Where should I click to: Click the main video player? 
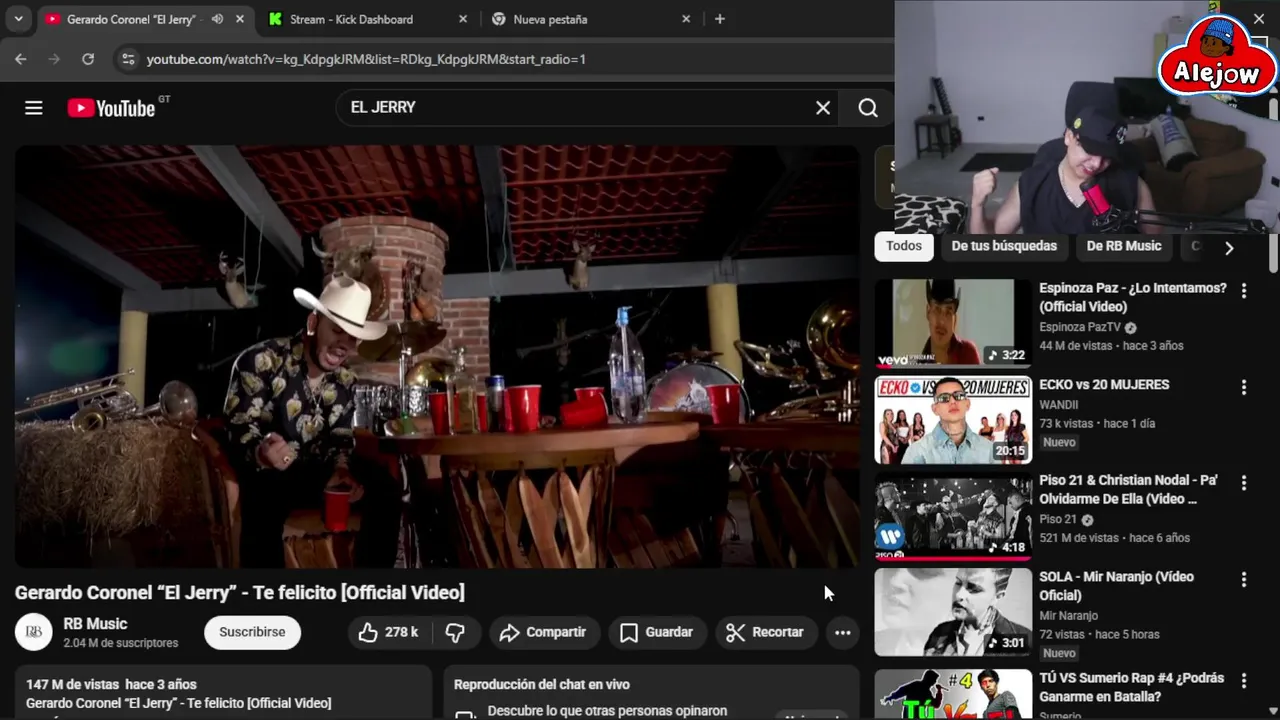(437, 356)
